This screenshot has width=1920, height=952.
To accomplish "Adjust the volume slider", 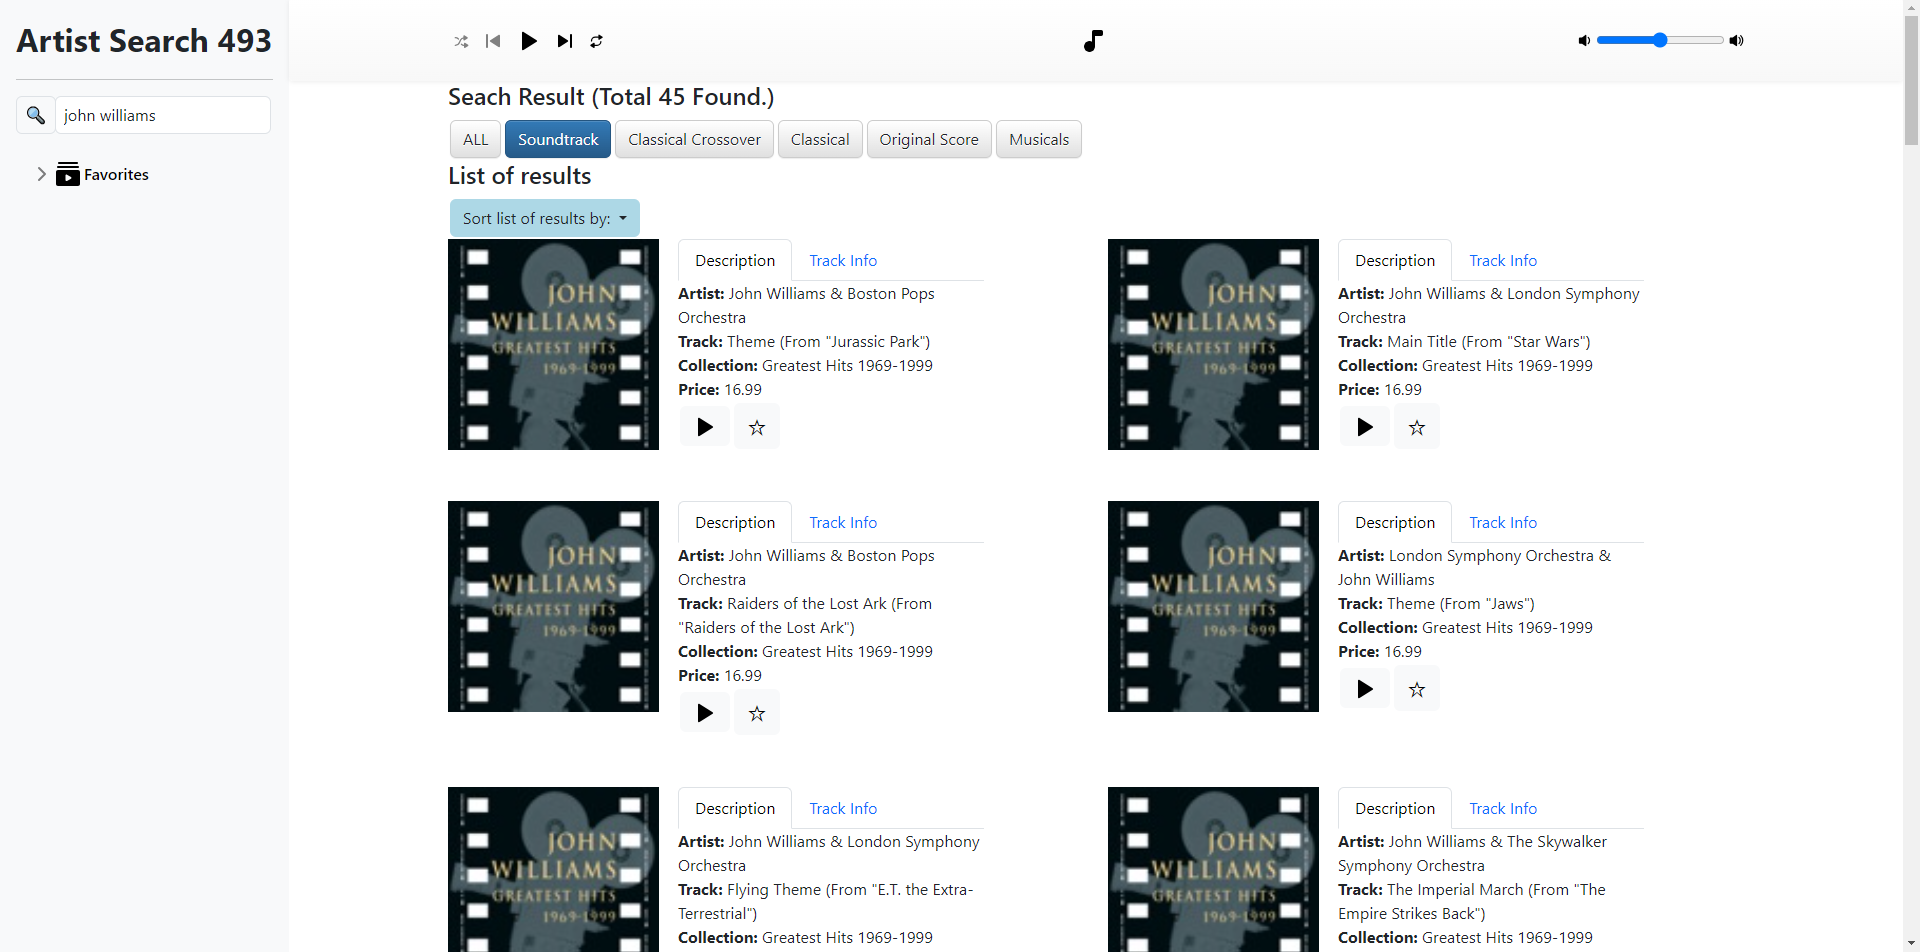I will pyautogui.click(x=1660, y=40).
